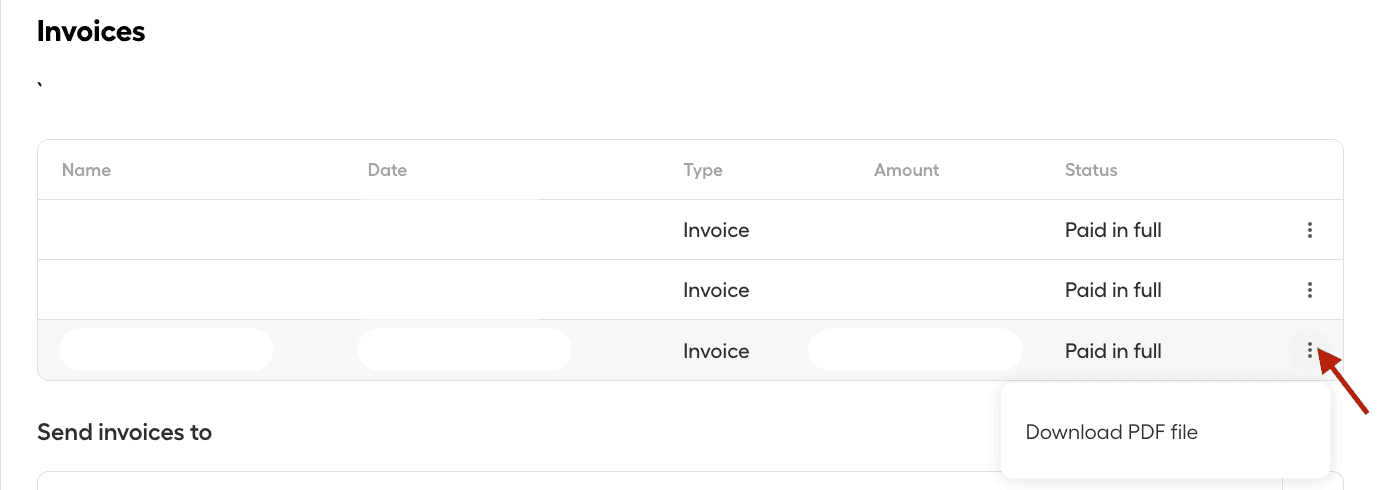Click the Amount column header
The image size is (1386, 490).
pos(906,170)
